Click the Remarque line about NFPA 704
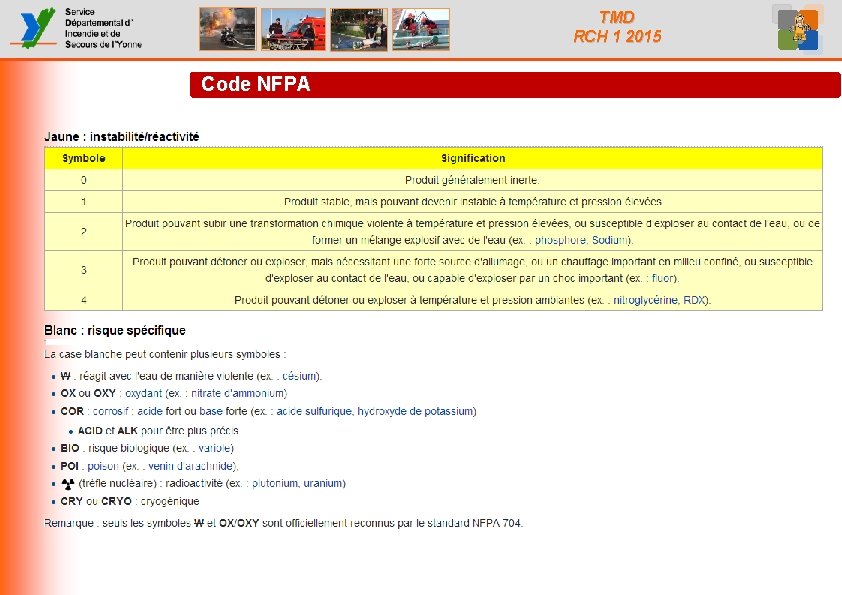Viewport: 842px width, 595px height. pos(284,523)
